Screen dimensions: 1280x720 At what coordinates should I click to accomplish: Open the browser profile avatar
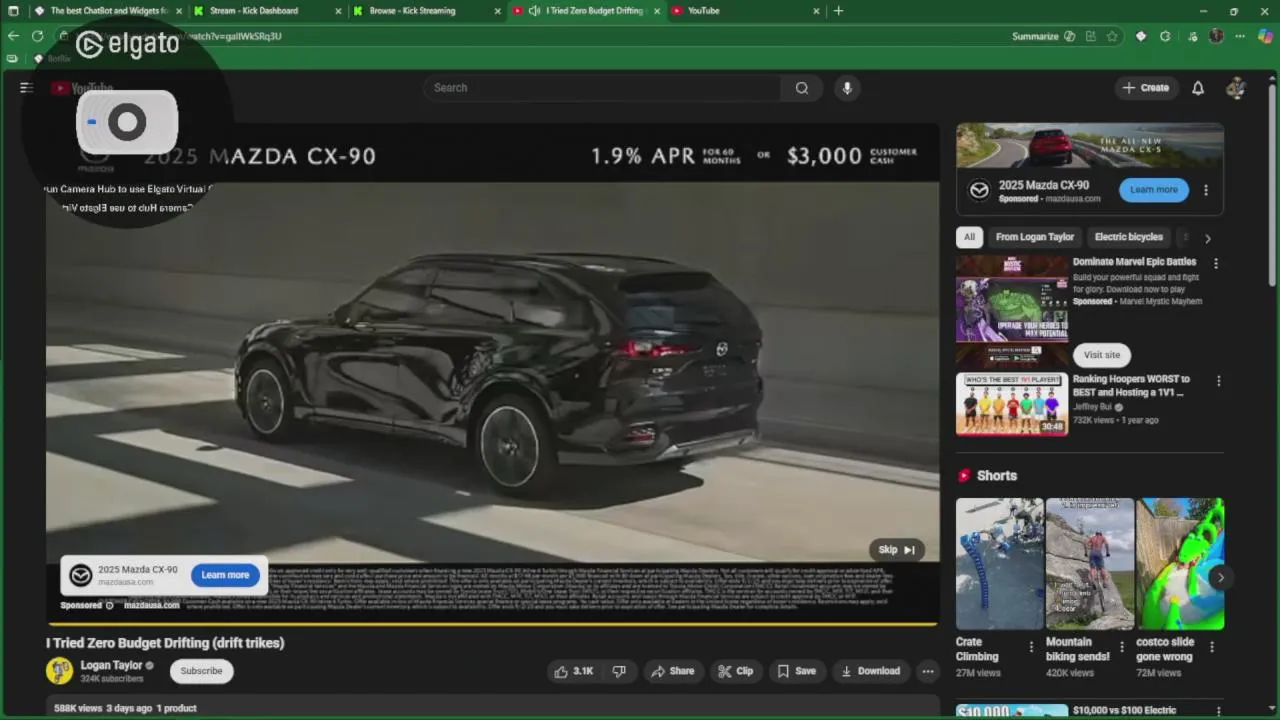1216,36
